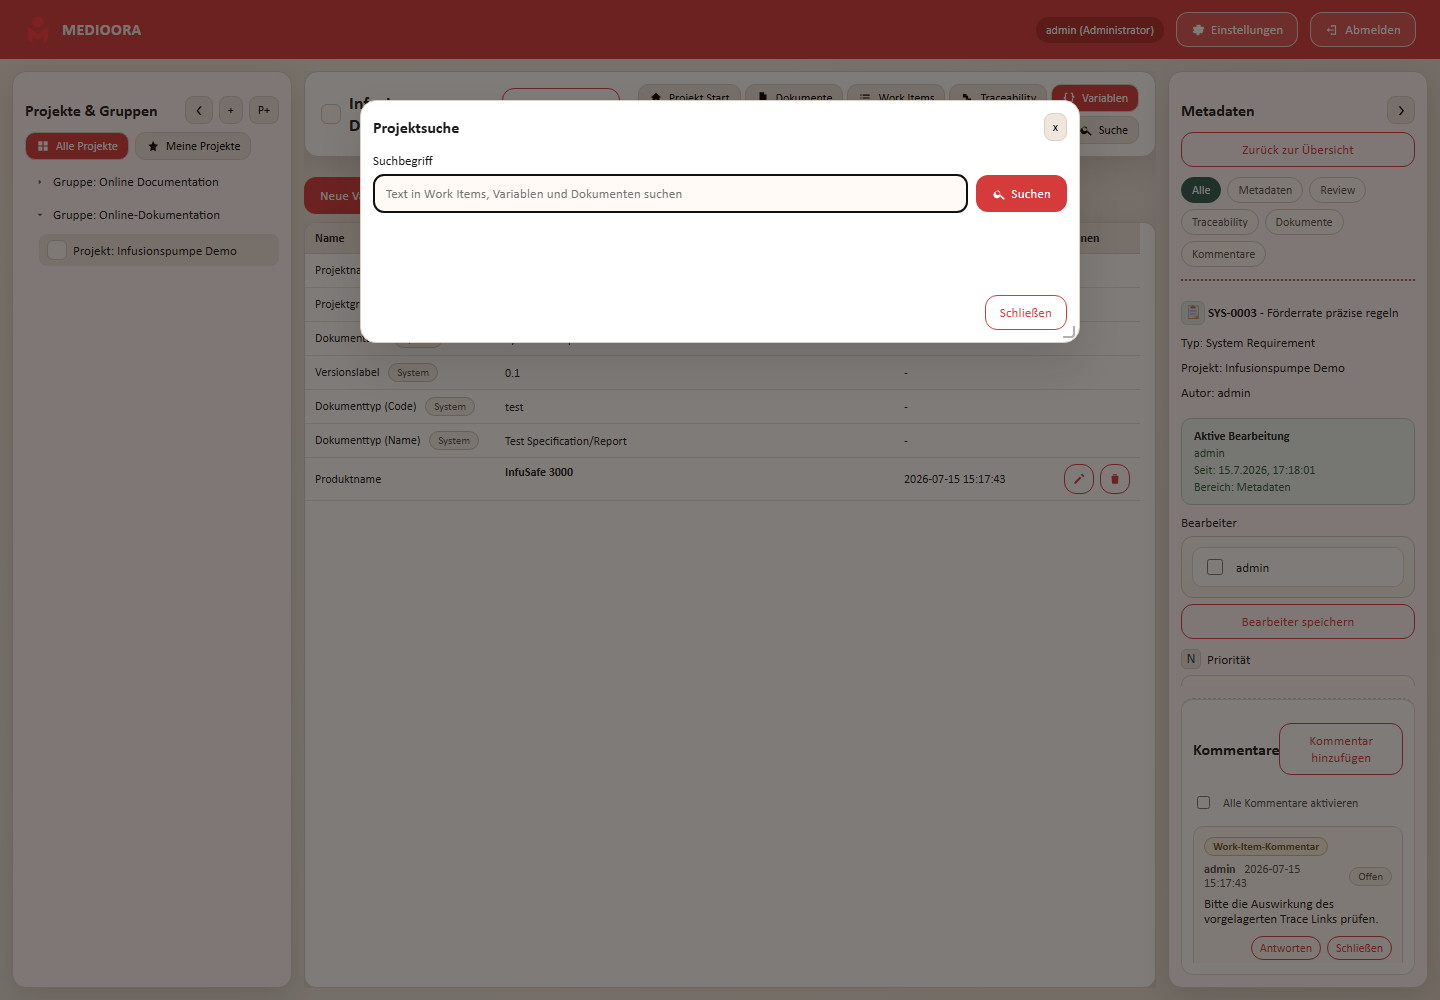The image size is (1440, 1000).
Task: Close the Projektsuche dialog with x
Action: [x=1055, y=127]
